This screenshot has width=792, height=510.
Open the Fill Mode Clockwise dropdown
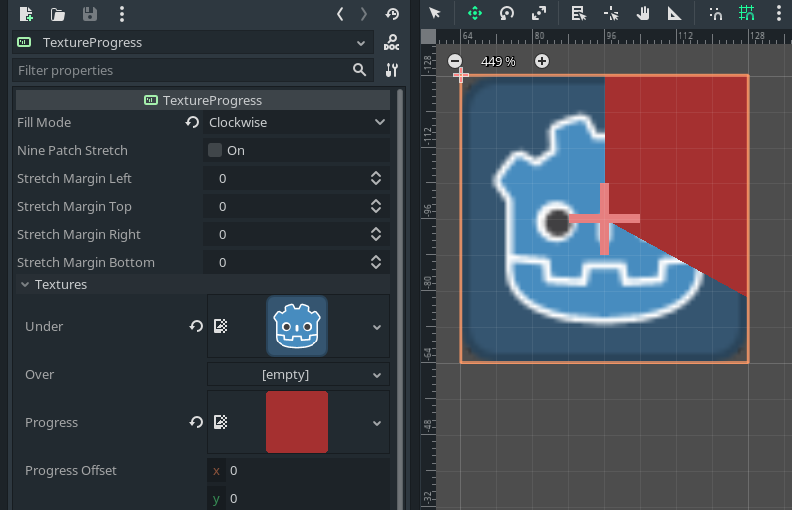(296, 123)
